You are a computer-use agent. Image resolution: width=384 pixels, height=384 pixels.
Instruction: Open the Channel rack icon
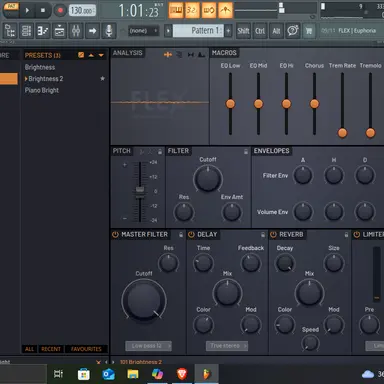pos(26,31)
